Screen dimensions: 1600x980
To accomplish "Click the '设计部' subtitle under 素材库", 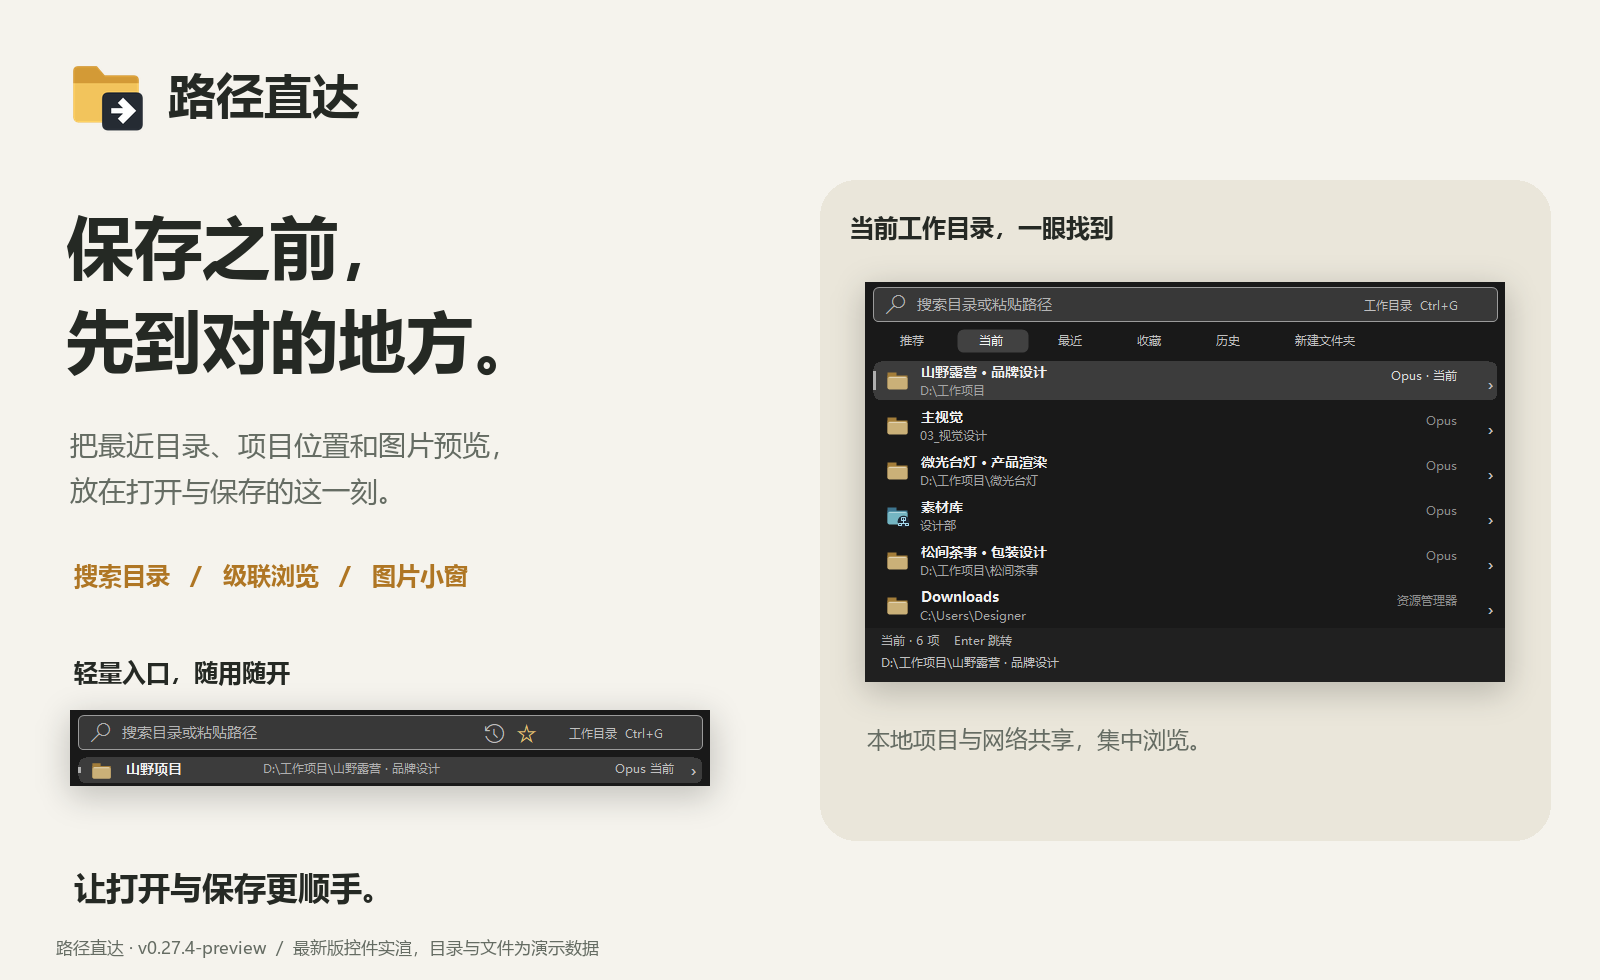I will click(x=938, y=526).
